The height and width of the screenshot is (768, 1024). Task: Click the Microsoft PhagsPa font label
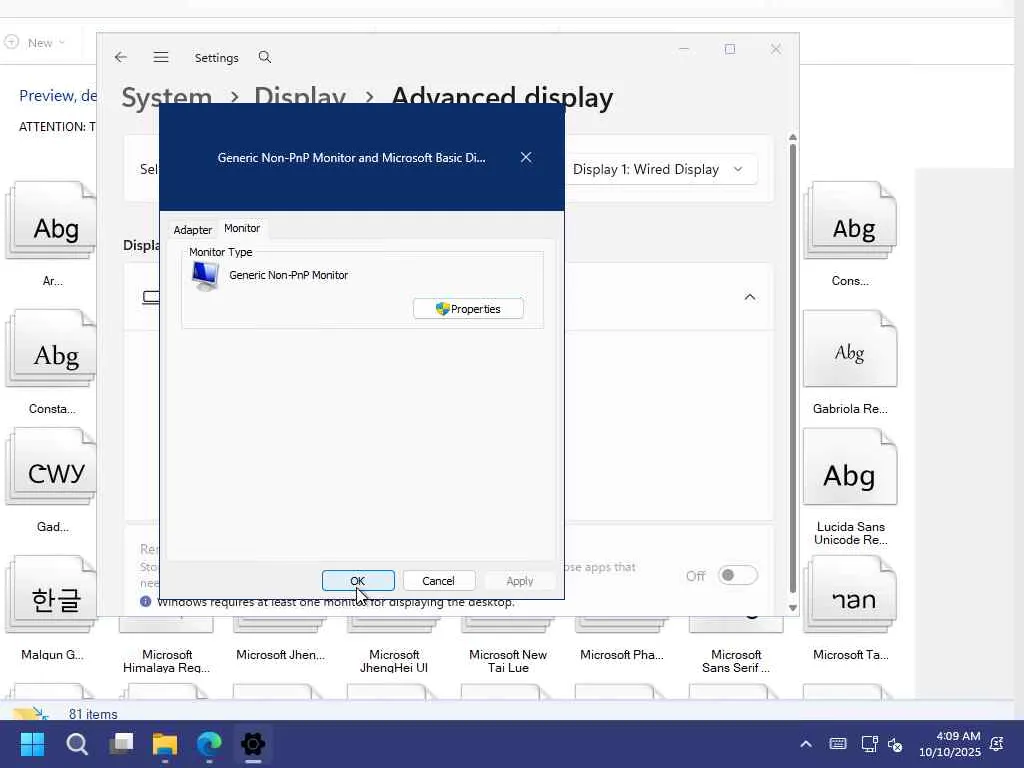622,654
